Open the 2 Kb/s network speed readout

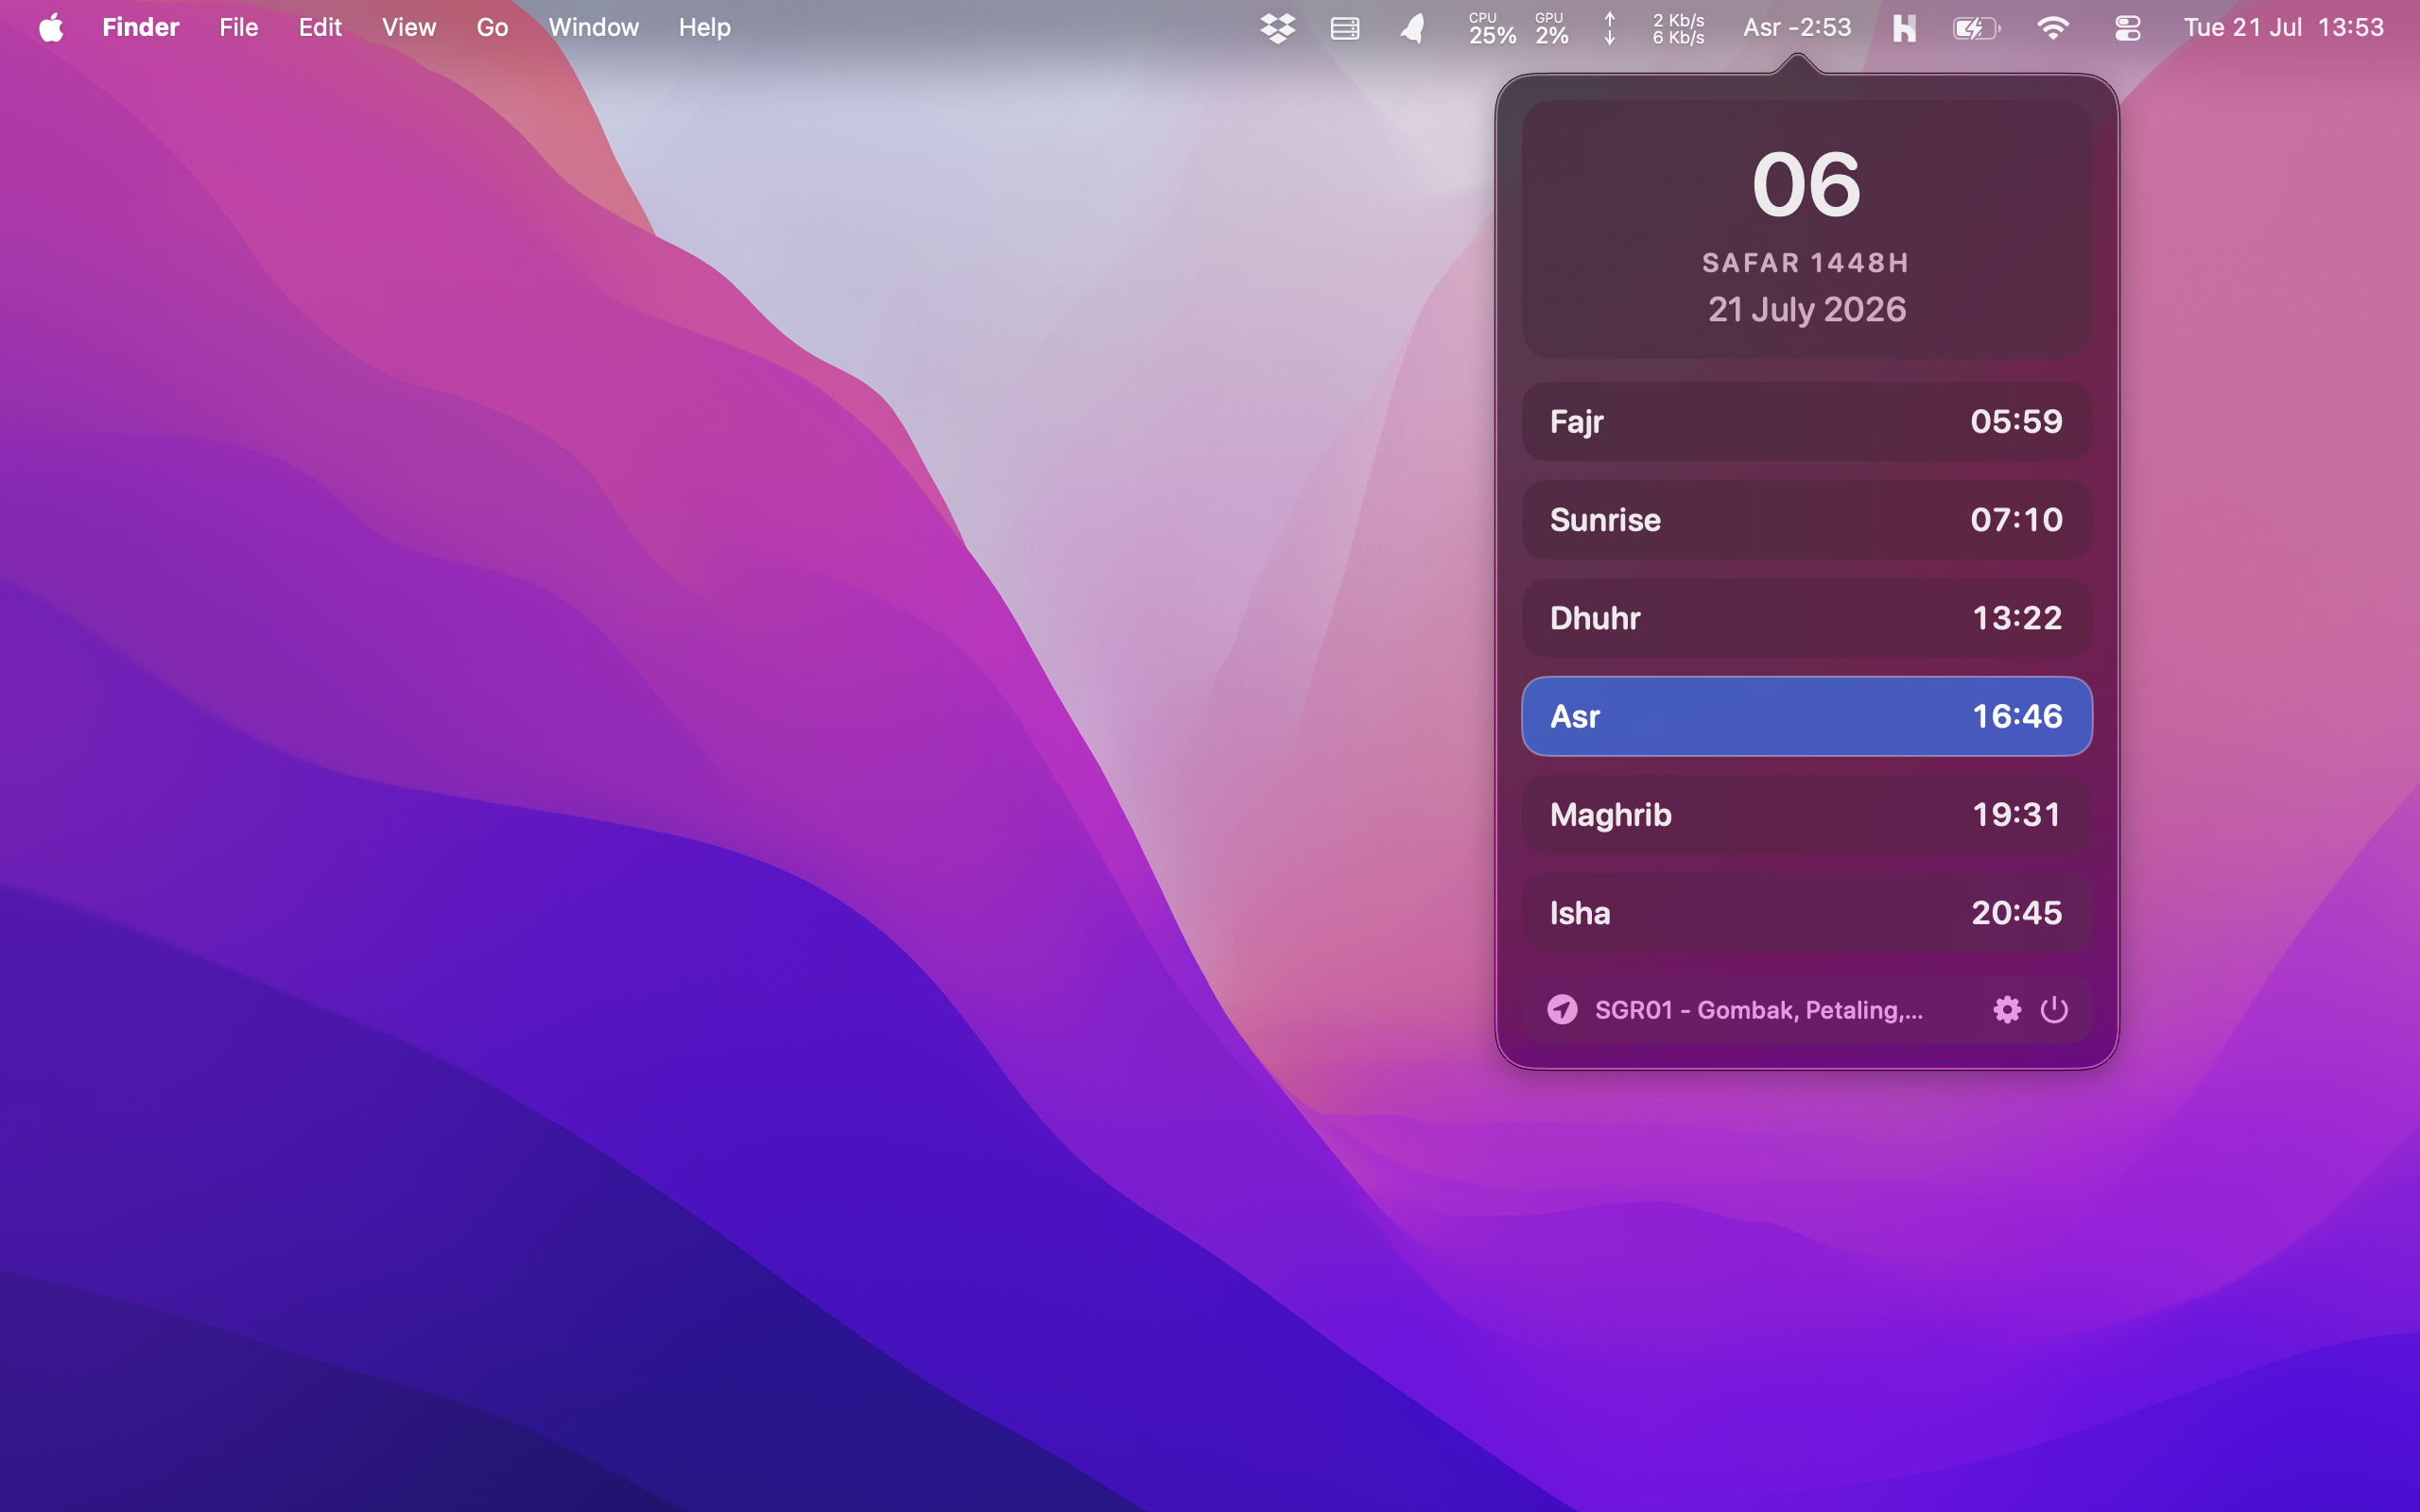pos(1678,29)
